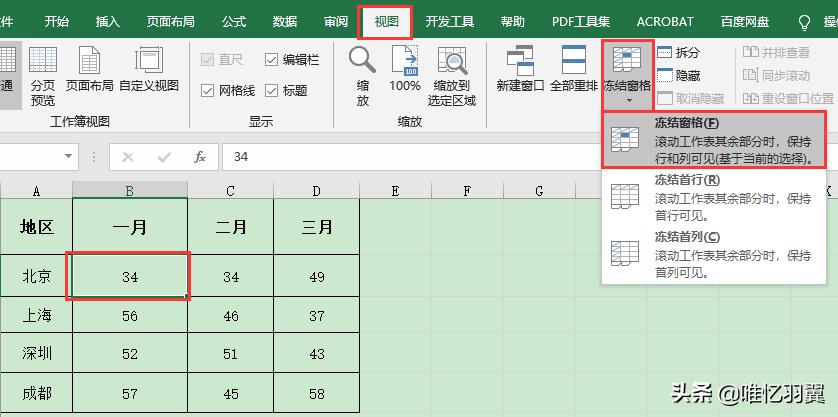Viewport: 838px width, 417px height.
Task: Choose 冻结首列(C) freeze first column
Action: pyautogui.click(x=713, y=254)
